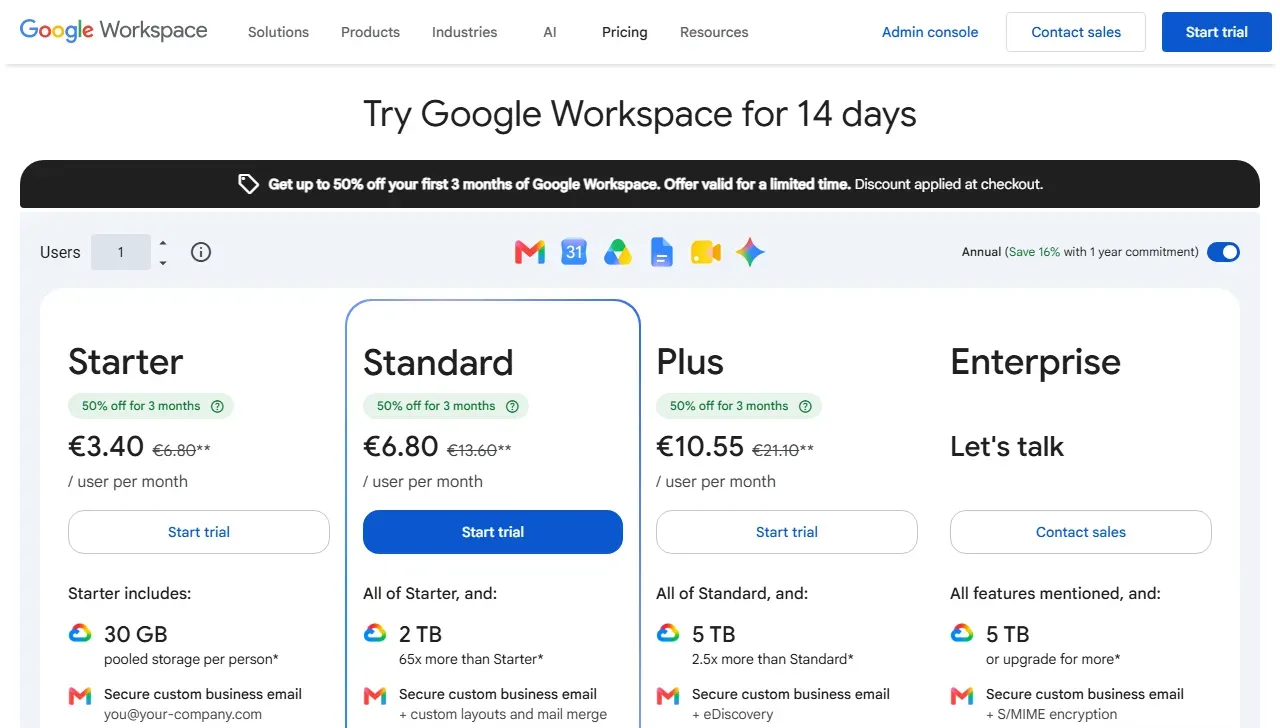Click the "65x more than Starter*" text

pos(471,659)
